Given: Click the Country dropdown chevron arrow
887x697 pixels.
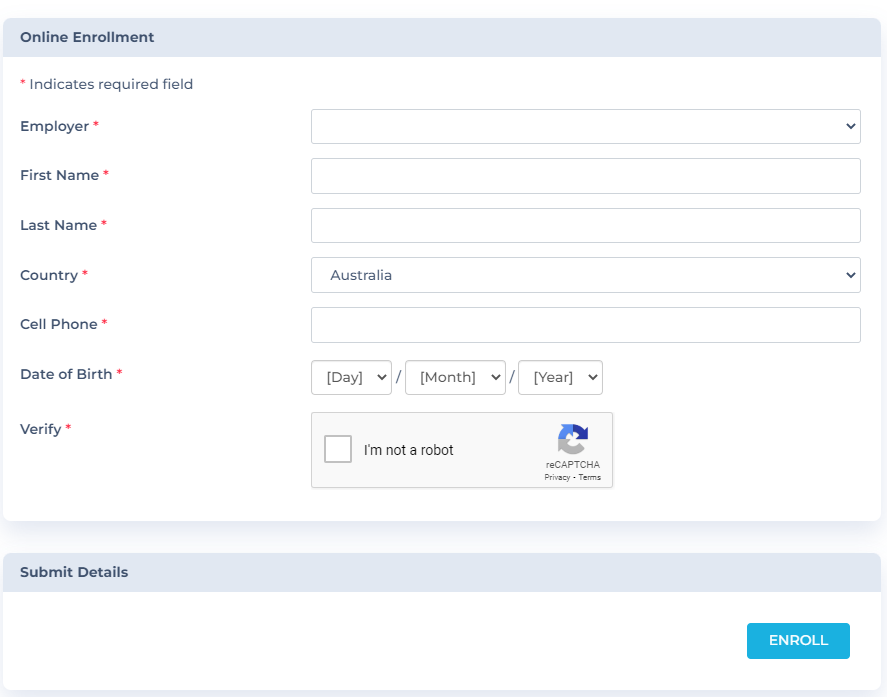Looking at the screenshot, I should pyautogui.click(x=850, y=275).
